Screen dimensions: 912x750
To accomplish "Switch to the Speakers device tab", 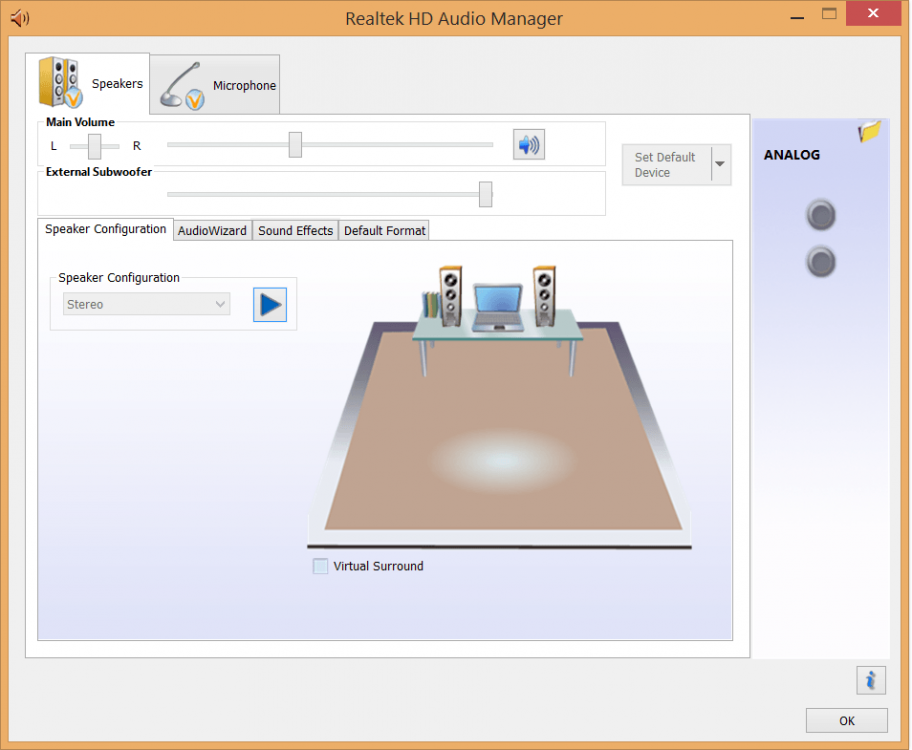I will coord(88,84).
